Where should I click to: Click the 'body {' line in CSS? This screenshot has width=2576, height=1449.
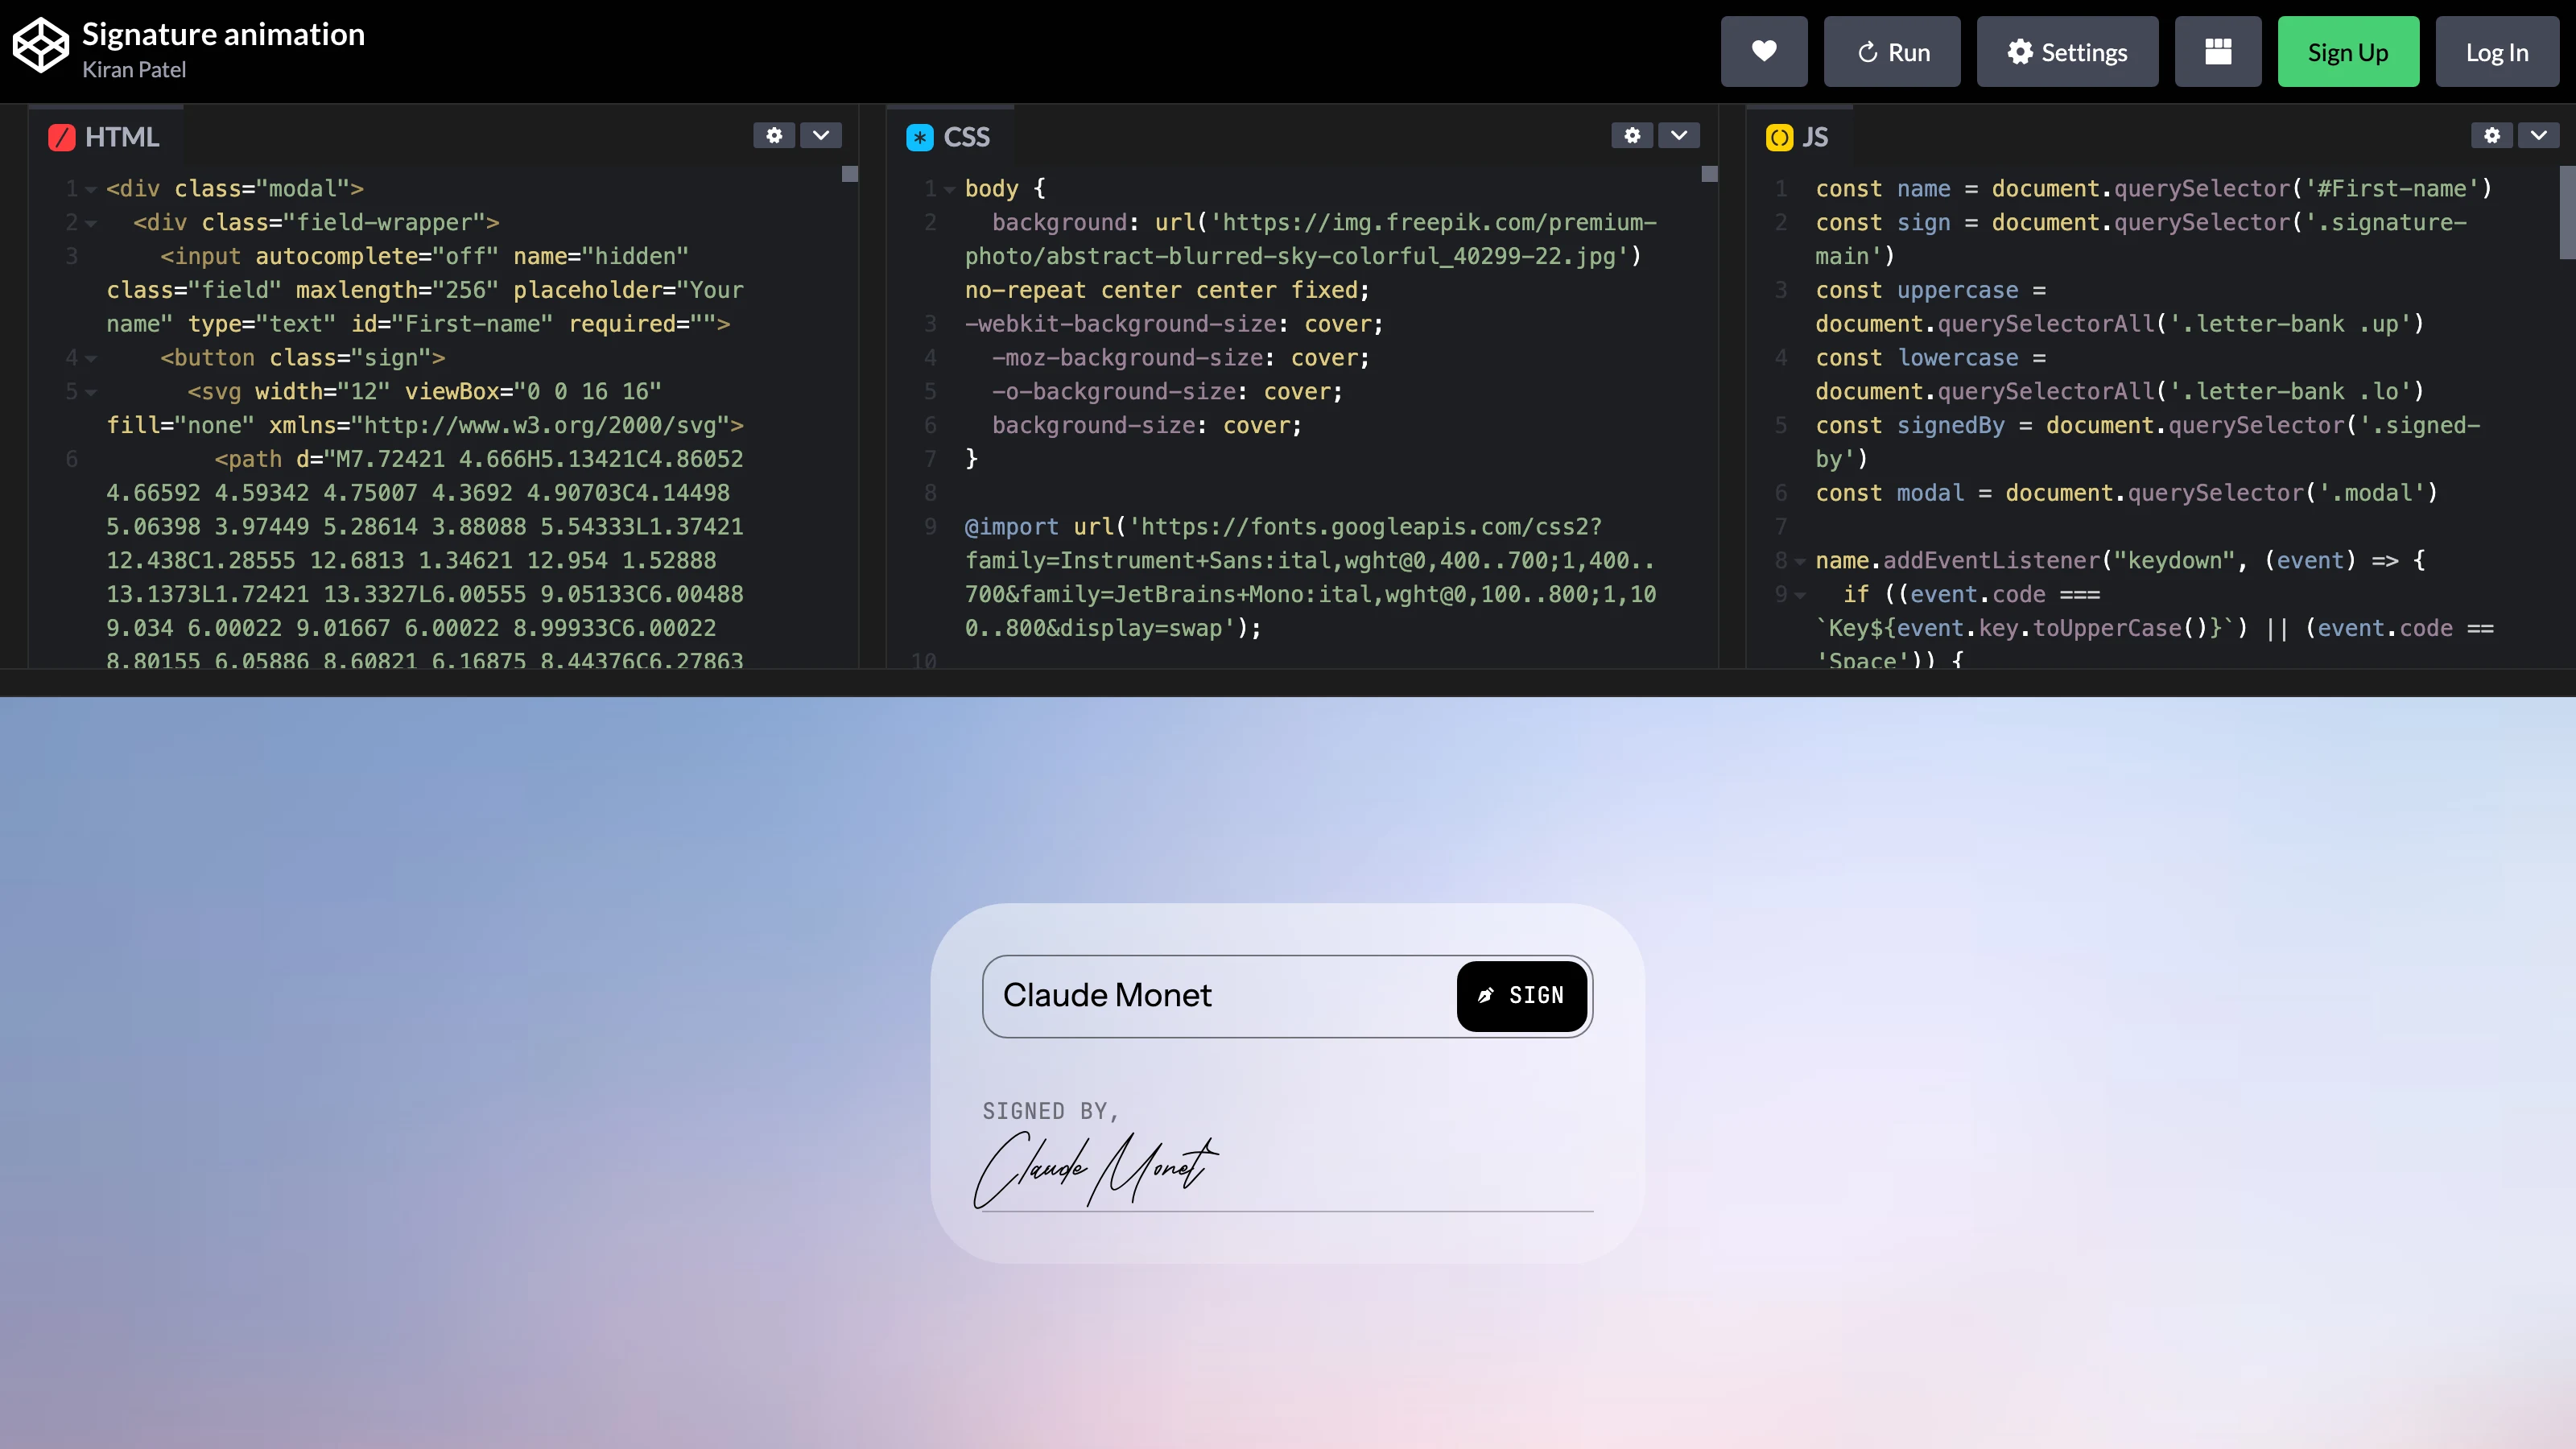1005,189
